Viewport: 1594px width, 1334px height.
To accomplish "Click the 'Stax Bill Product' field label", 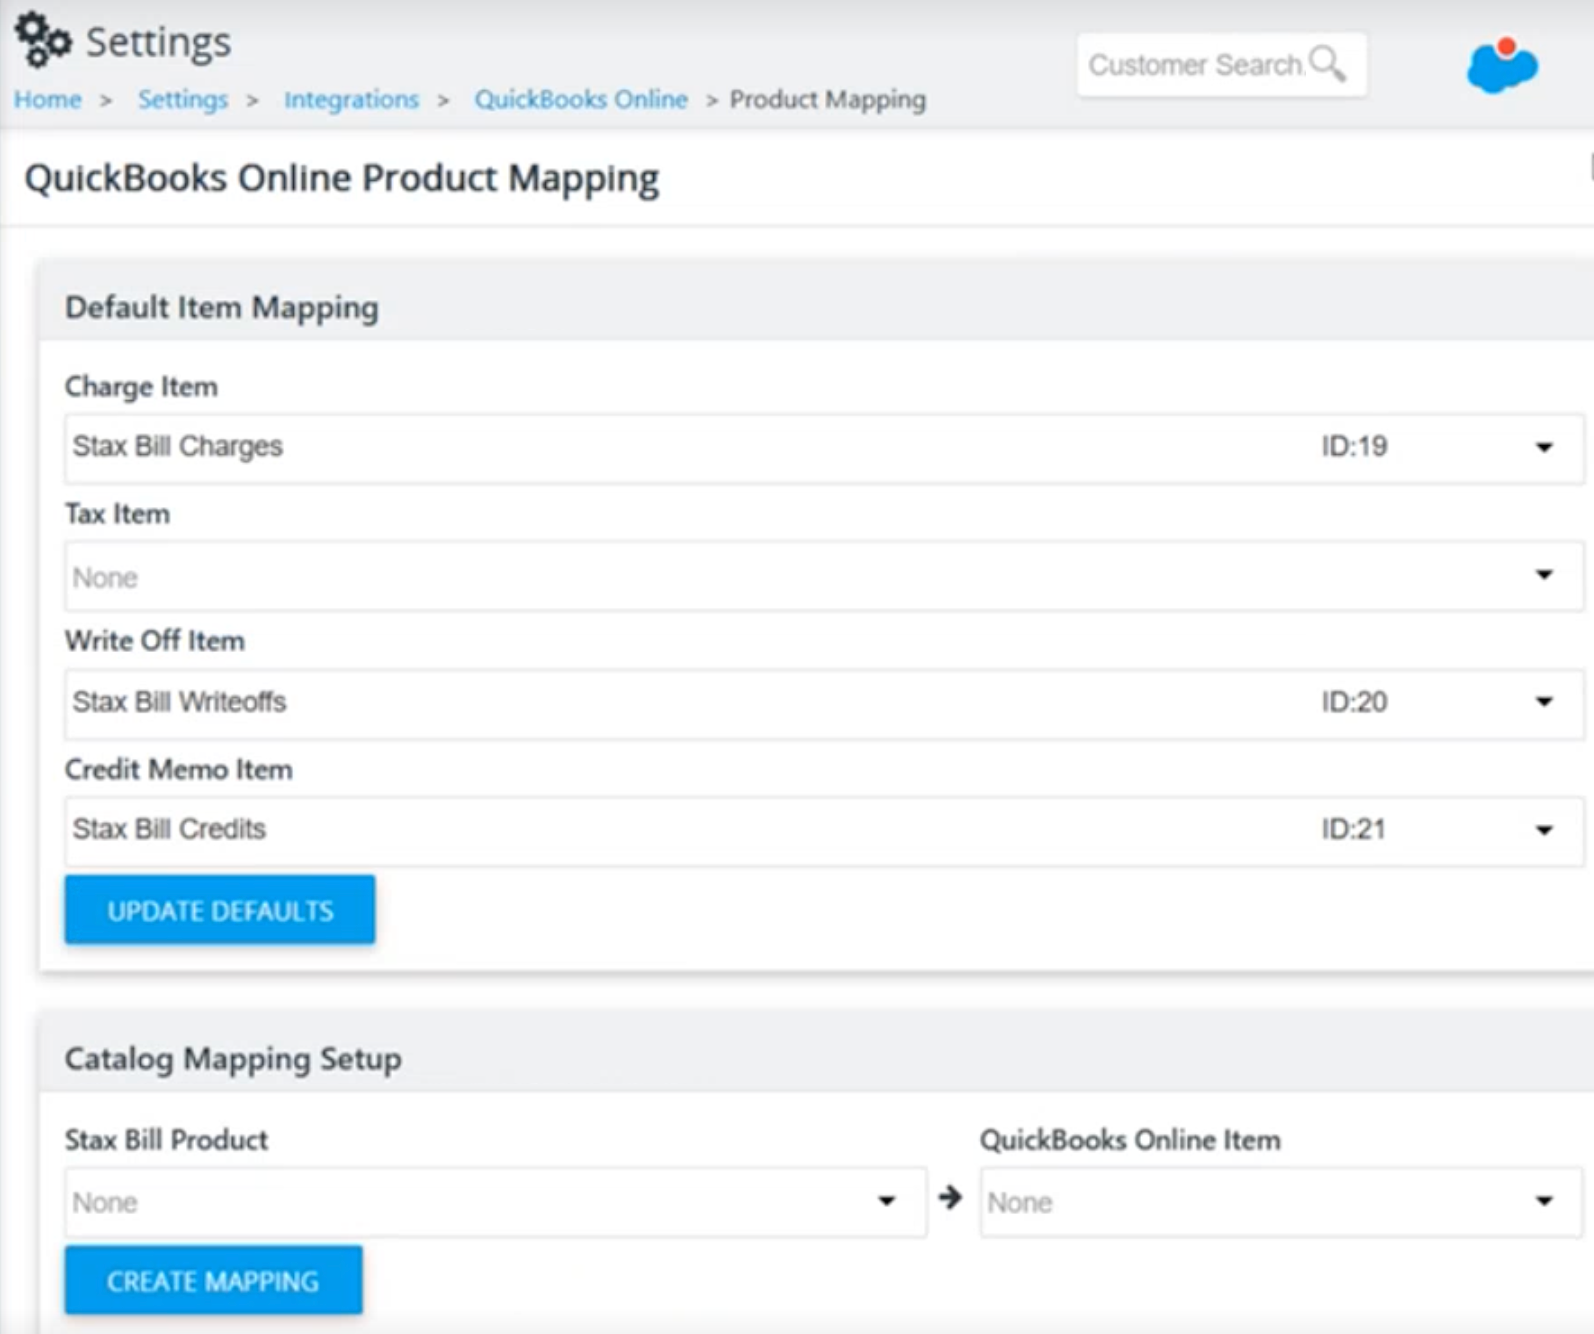I will point(166,1140).
